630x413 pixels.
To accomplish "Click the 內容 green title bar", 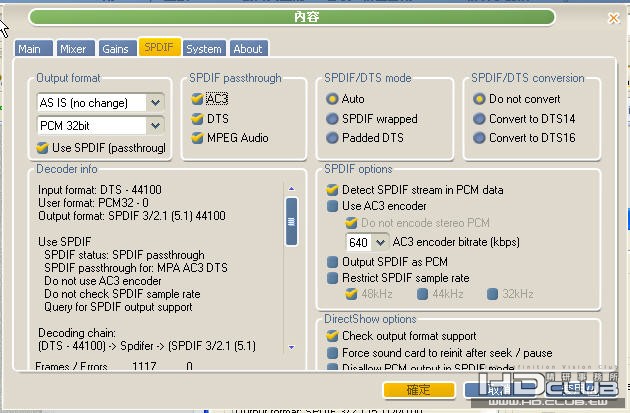I will [292, 17].
